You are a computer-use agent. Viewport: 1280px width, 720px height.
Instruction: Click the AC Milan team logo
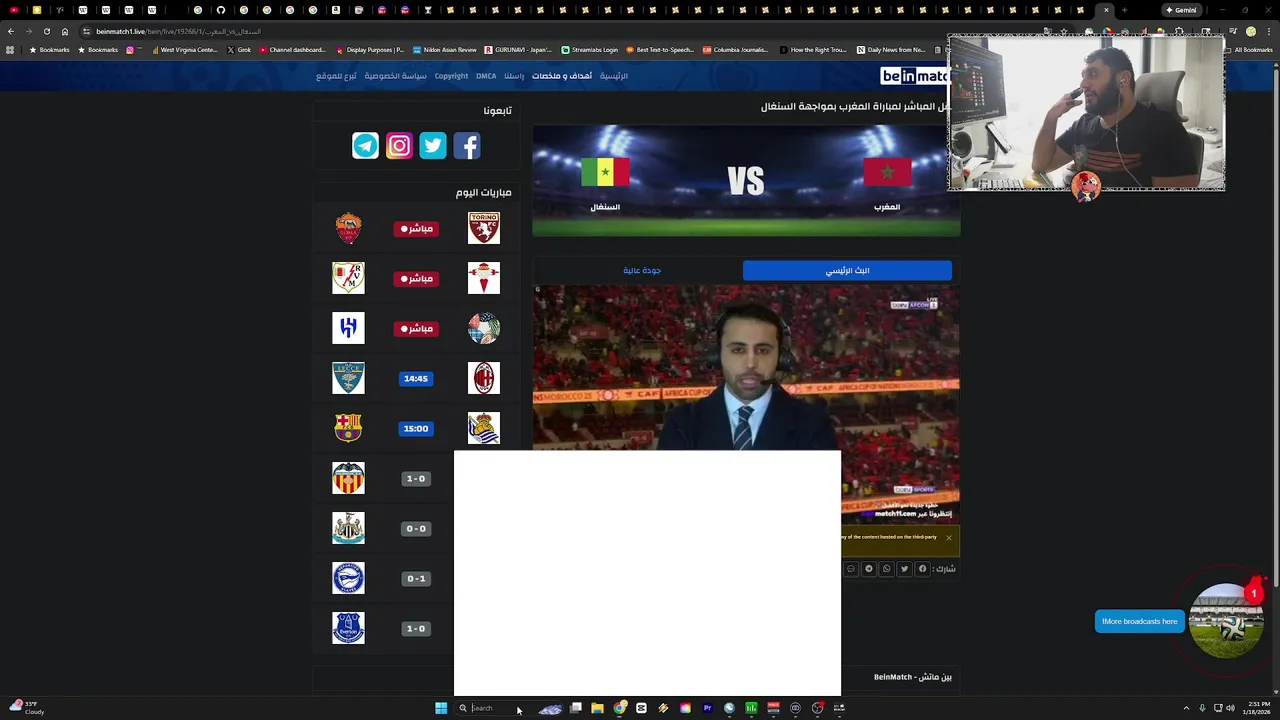(x=484, y=378)
